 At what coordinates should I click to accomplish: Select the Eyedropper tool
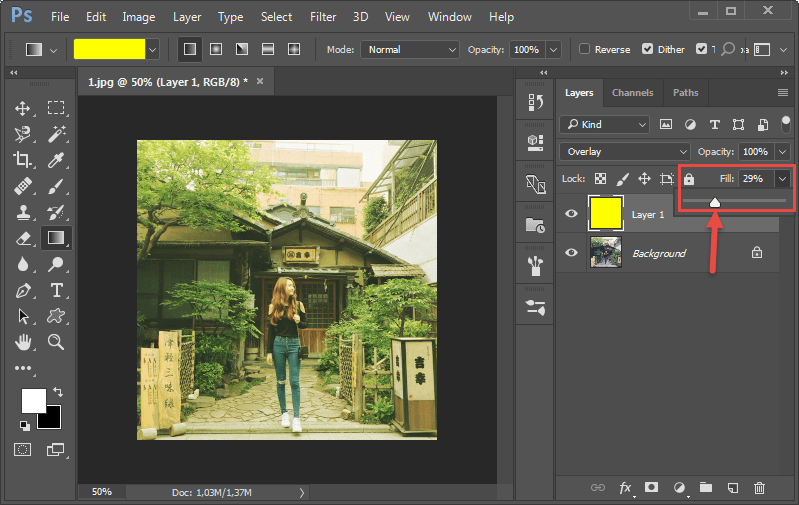(57, 160)
